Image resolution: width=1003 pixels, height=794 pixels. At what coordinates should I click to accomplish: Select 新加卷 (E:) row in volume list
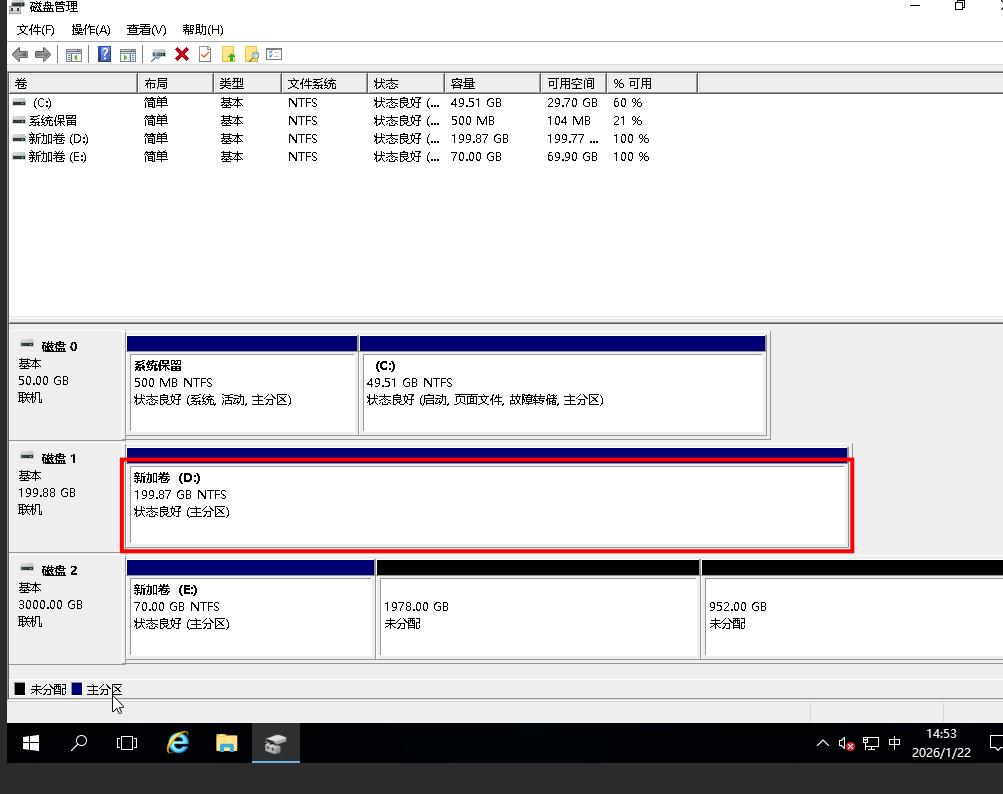pos(58,157)
